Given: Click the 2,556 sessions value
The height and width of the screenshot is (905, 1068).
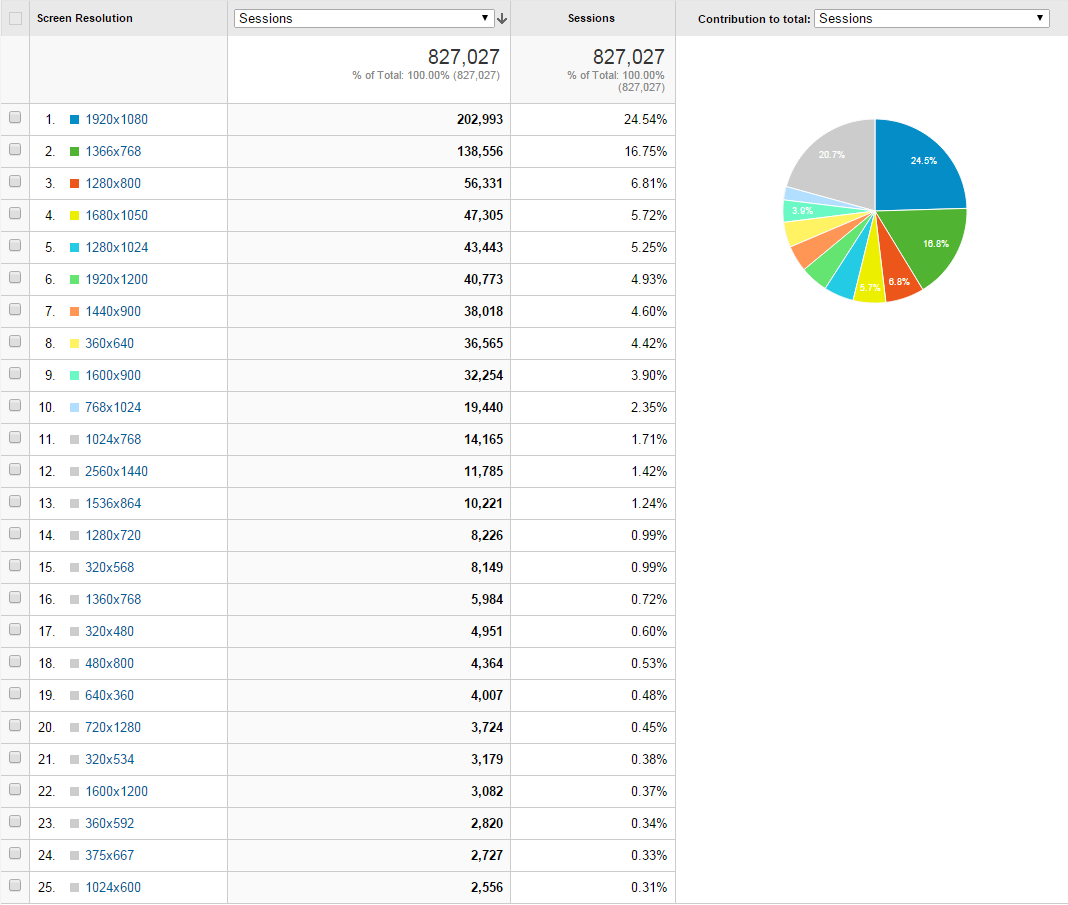Looking at the screenshot, I should 486,888.
